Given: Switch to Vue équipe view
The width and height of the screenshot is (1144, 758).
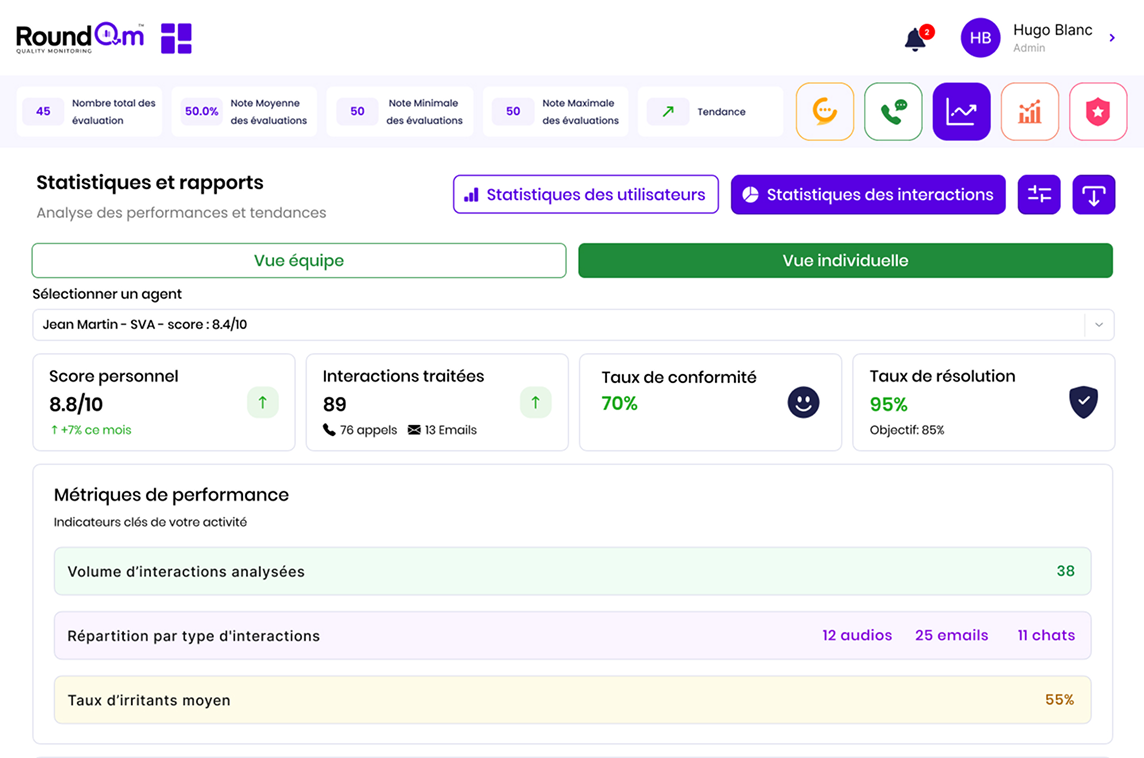Looking at the screenshot, I should click(299, 261).
